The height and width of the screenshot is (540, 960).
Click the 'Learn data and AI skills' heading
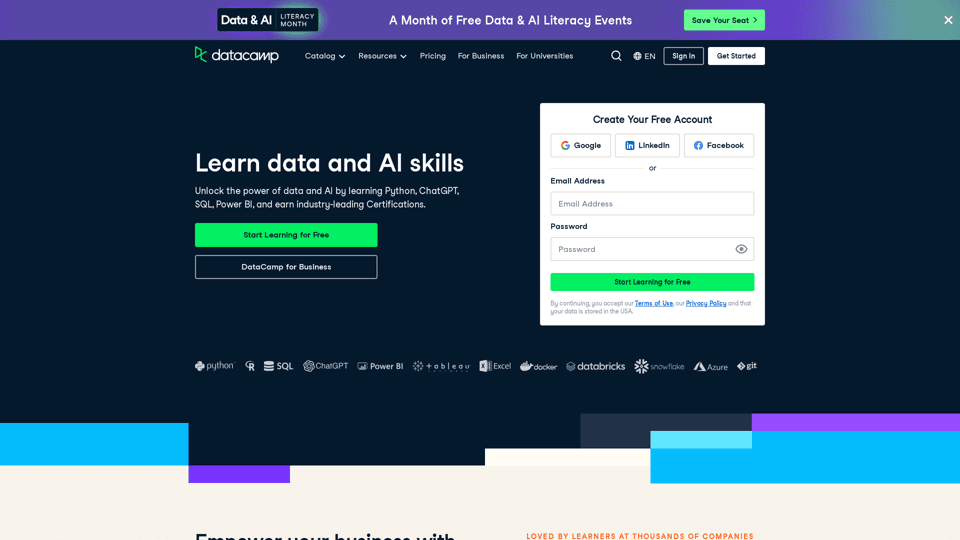pos(329,163)
